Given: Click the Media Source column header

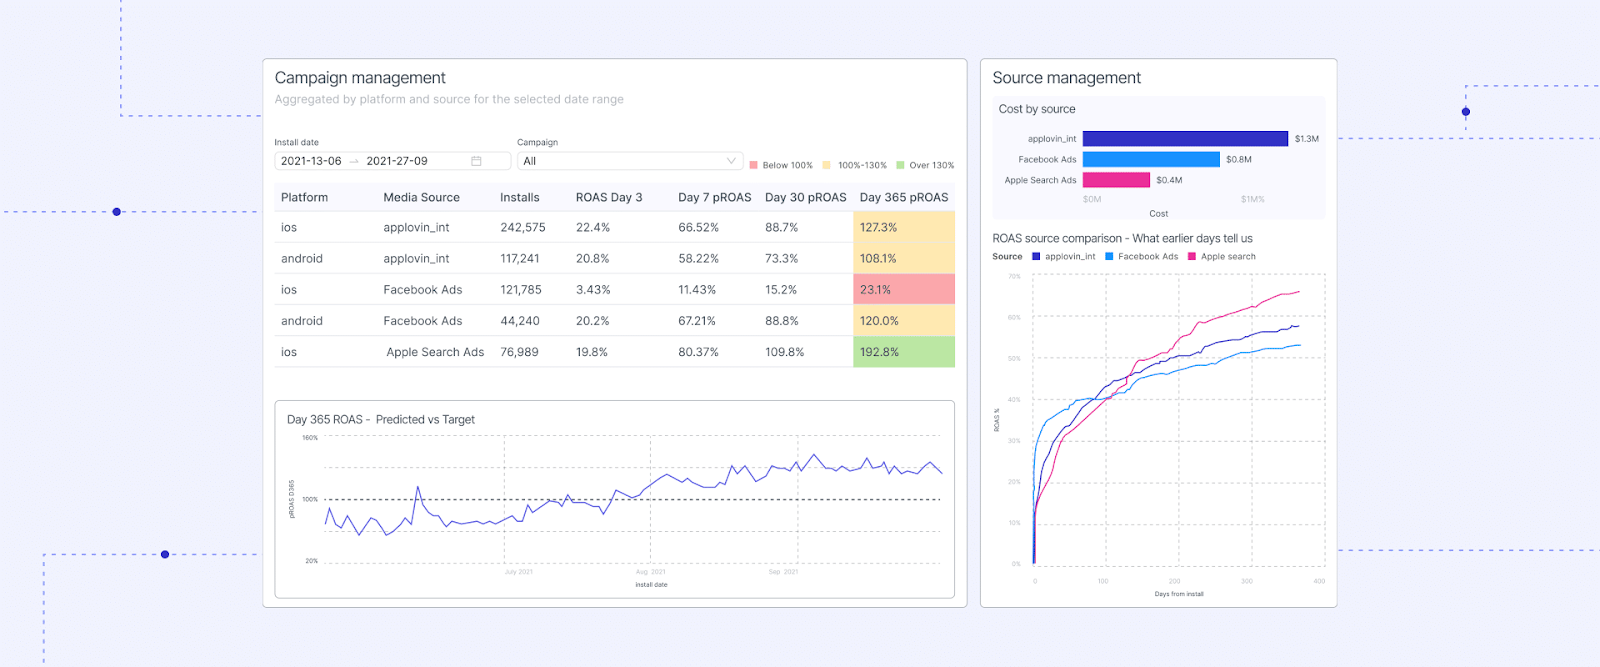Looking at the screenshot, I should pyautogui.click(x=421, y=198).
